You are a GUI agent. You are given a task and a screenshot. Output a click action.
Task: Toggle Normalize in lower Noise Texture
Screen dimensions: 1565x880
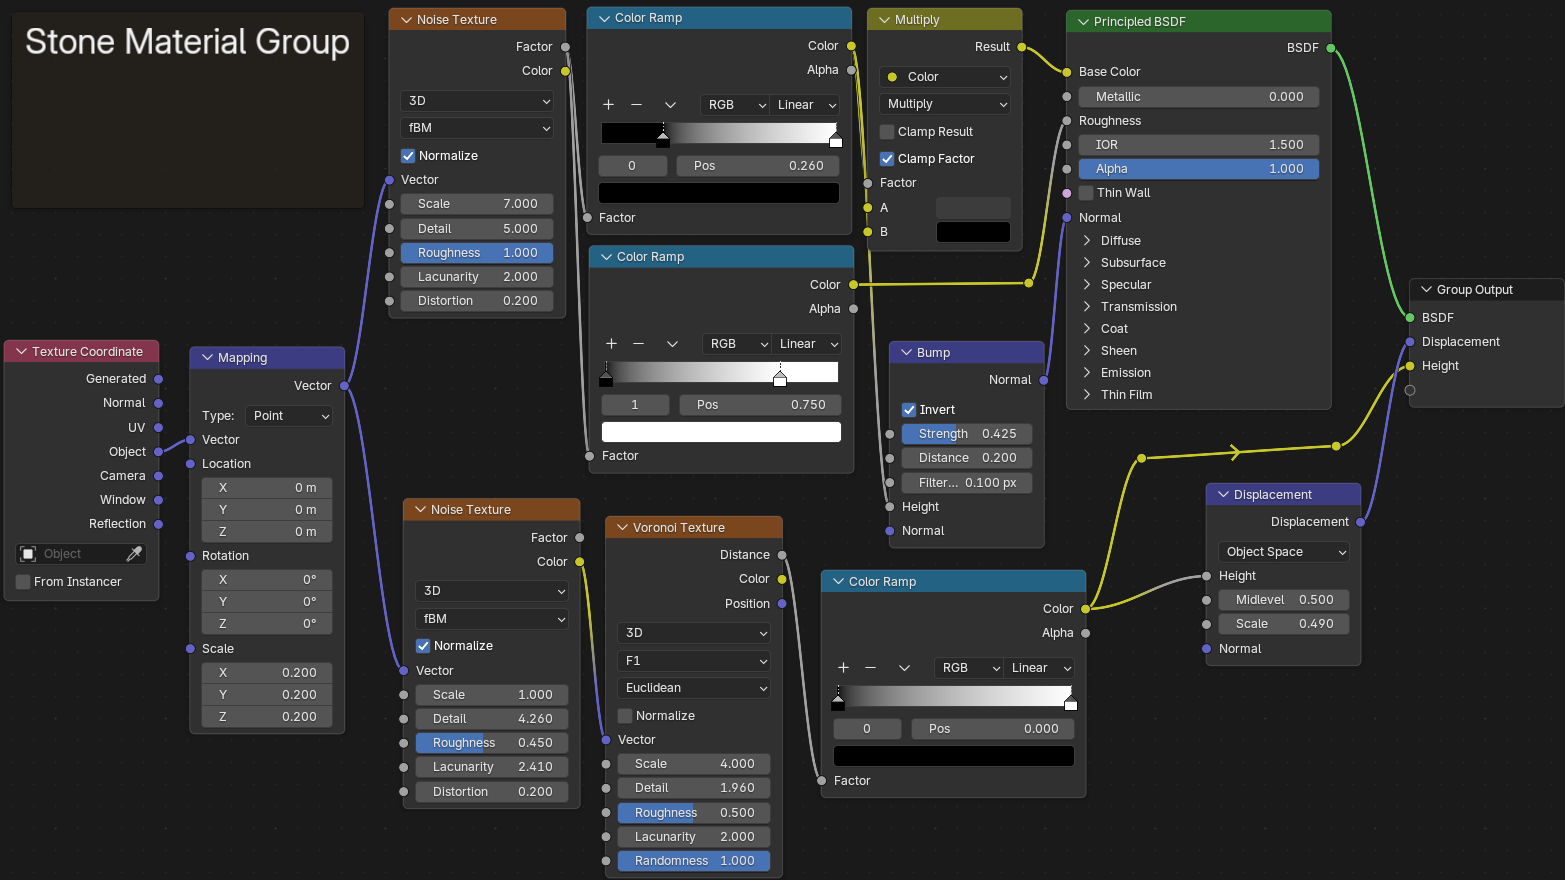pos(423,646)
